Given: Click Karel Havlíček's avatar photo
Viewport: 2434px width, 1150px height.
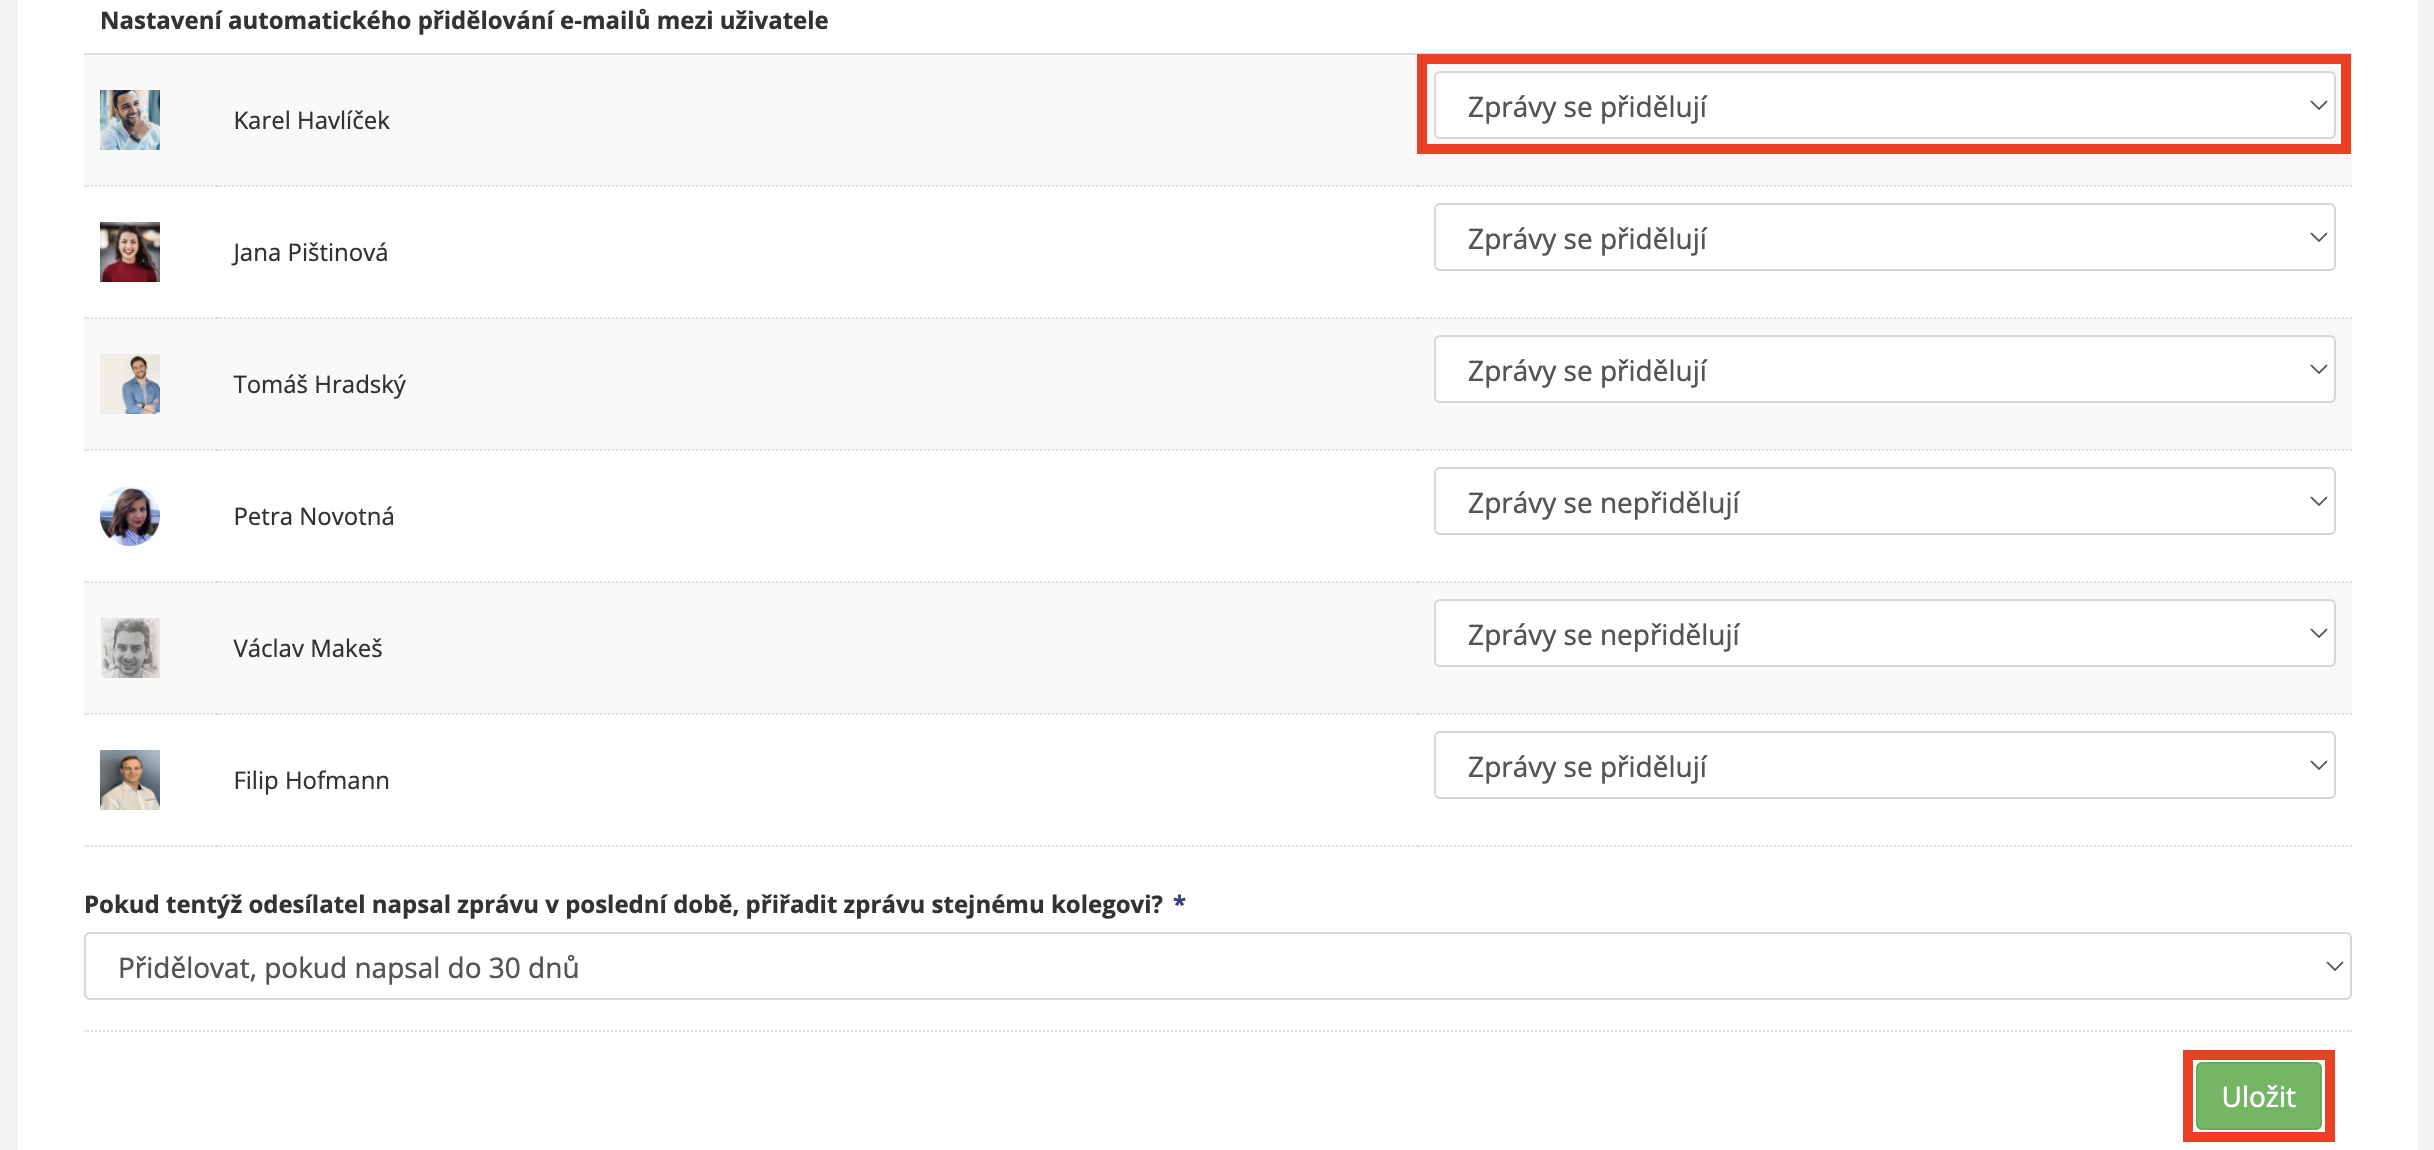Looking at the screenshot, I should (130, 120).
